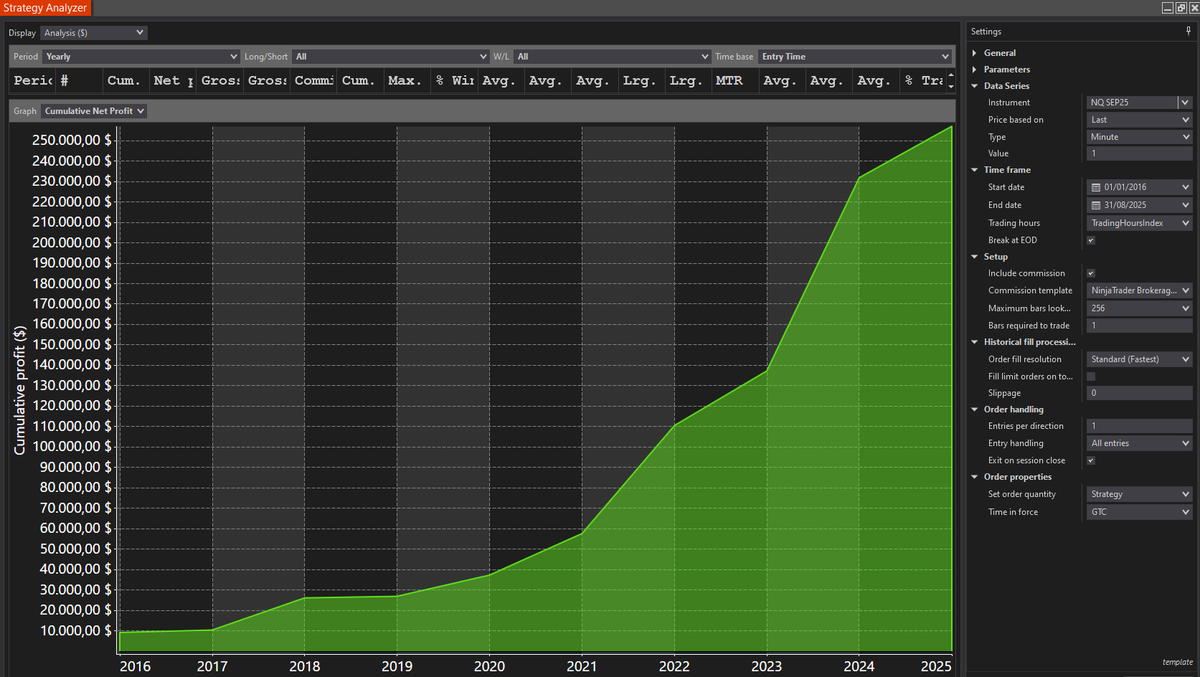Collapse the Order properties section
Viewport: 1200px width, 677px height.
pyautogui.click(x=975, y=477)
